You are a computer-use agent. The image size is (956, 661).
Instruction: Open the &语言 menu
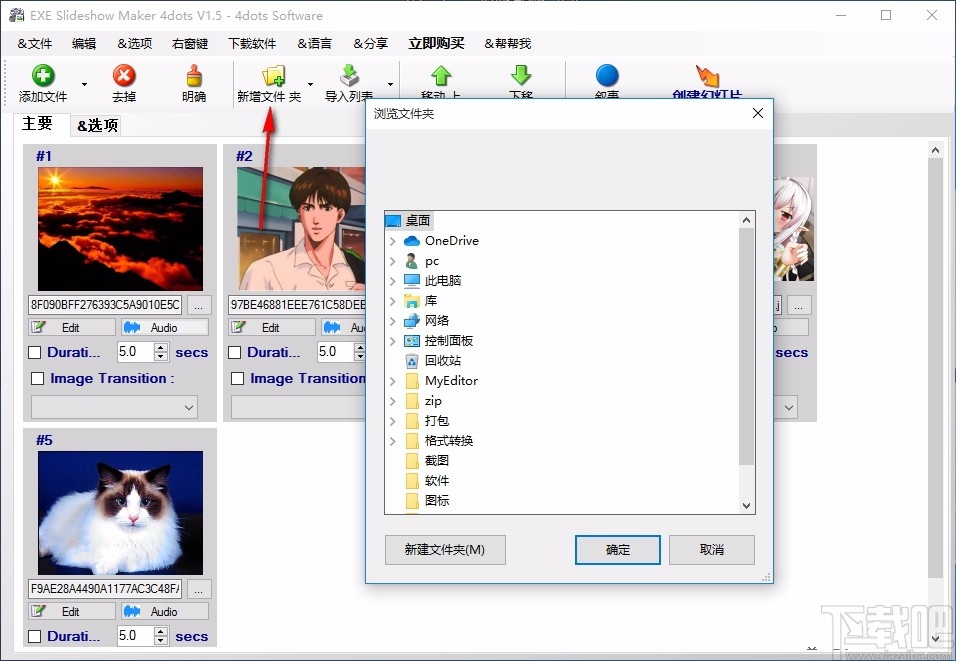point(314,43)
